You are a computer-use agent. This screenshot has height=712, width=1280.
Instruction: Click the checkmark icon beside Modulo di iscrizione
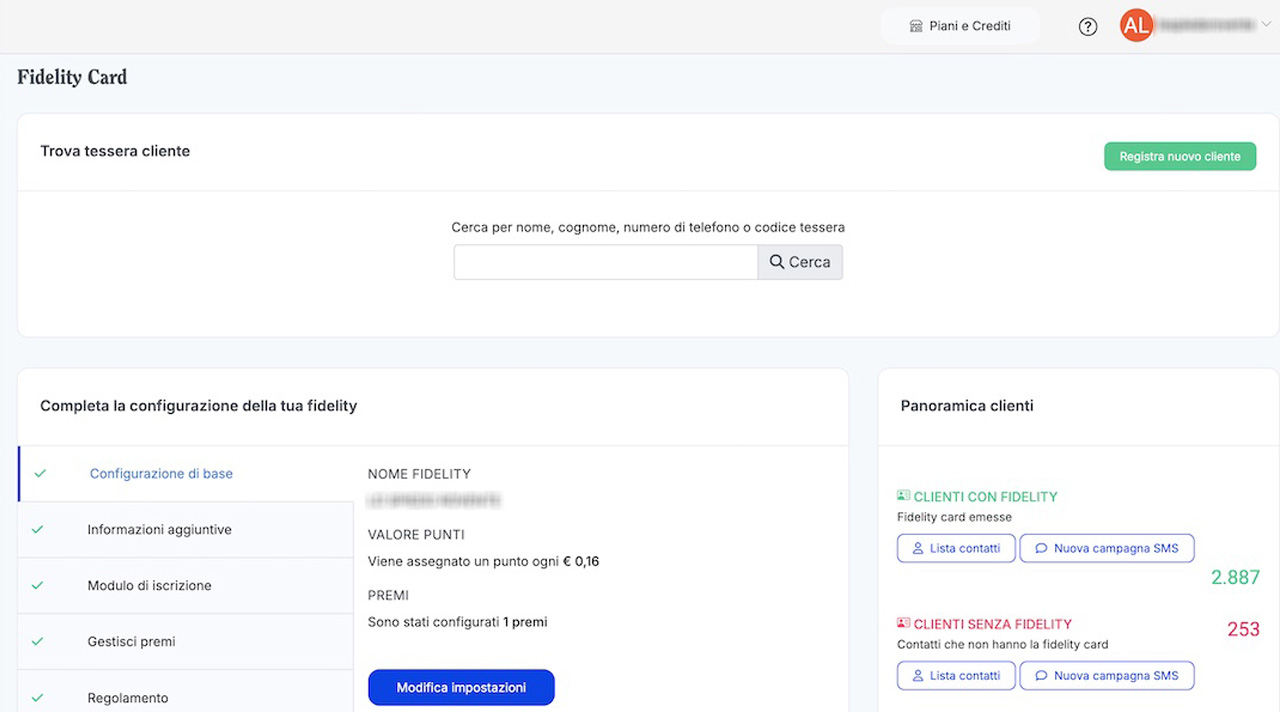[38, 586]
